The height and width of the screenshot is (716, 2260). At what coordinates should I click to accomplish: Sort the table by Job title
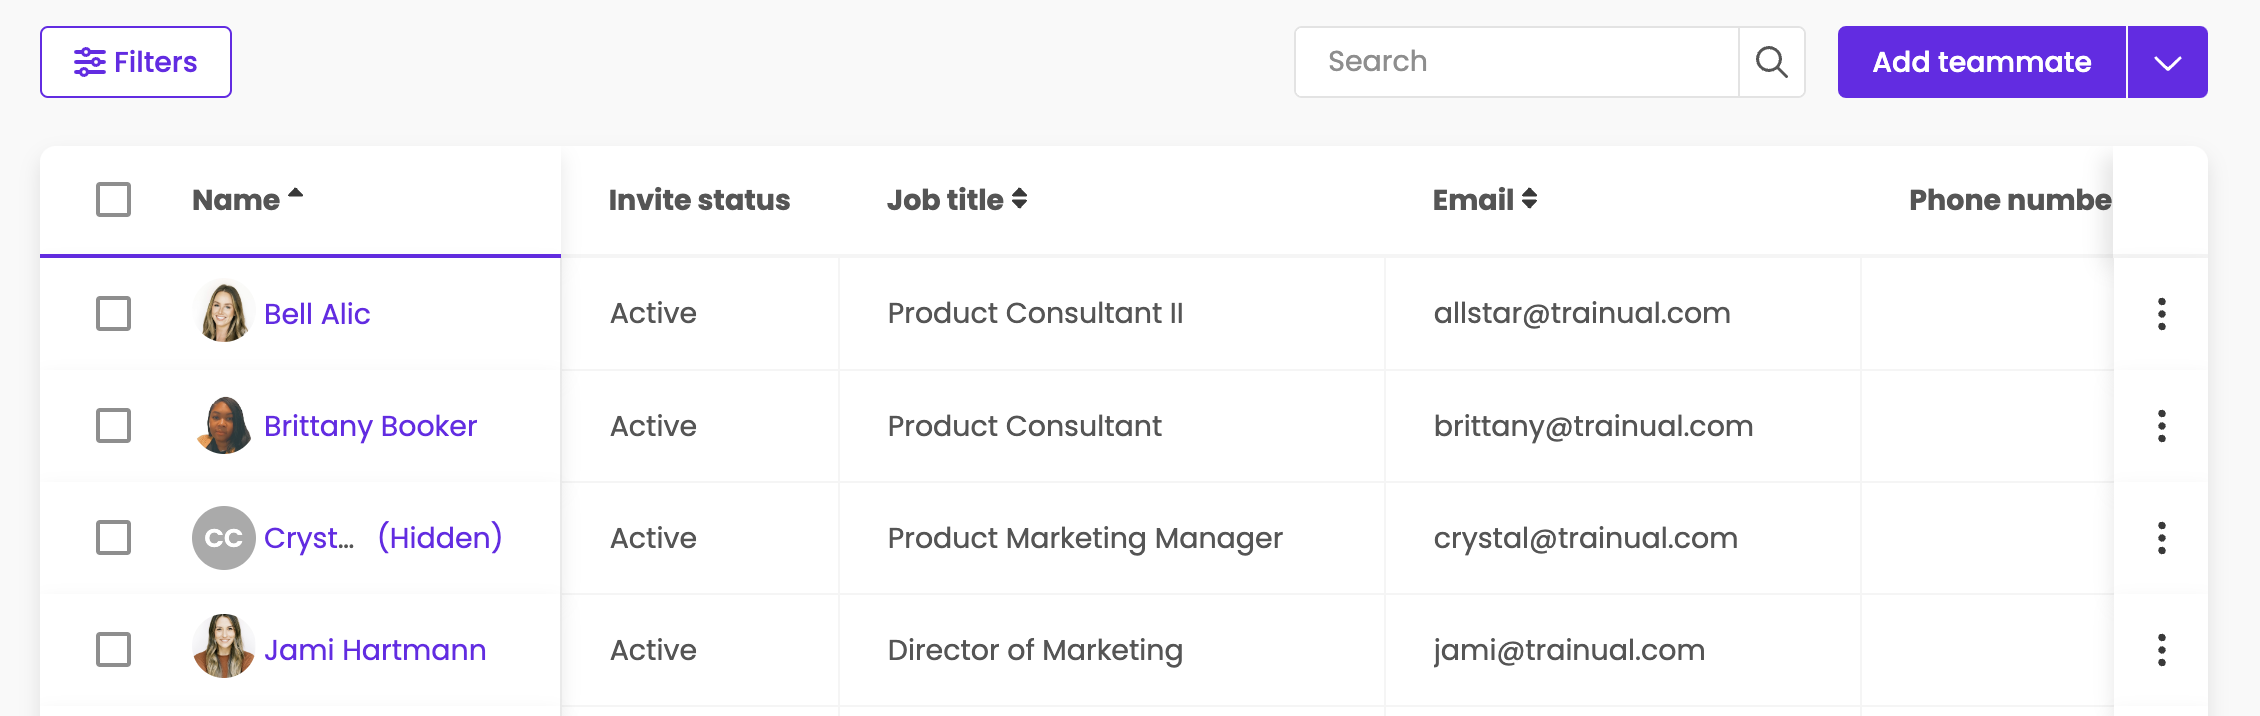[956, 200]
